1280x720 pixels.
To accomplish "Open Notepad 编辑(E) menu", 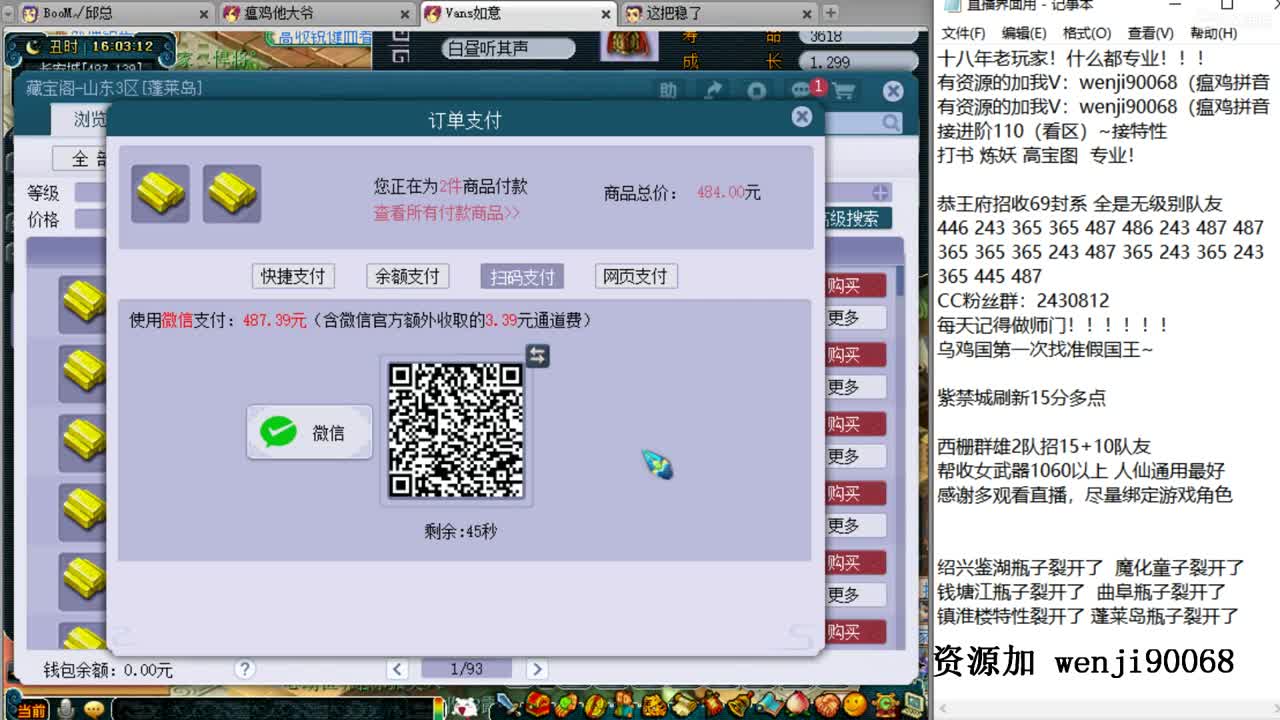I will coord(1023,33).
